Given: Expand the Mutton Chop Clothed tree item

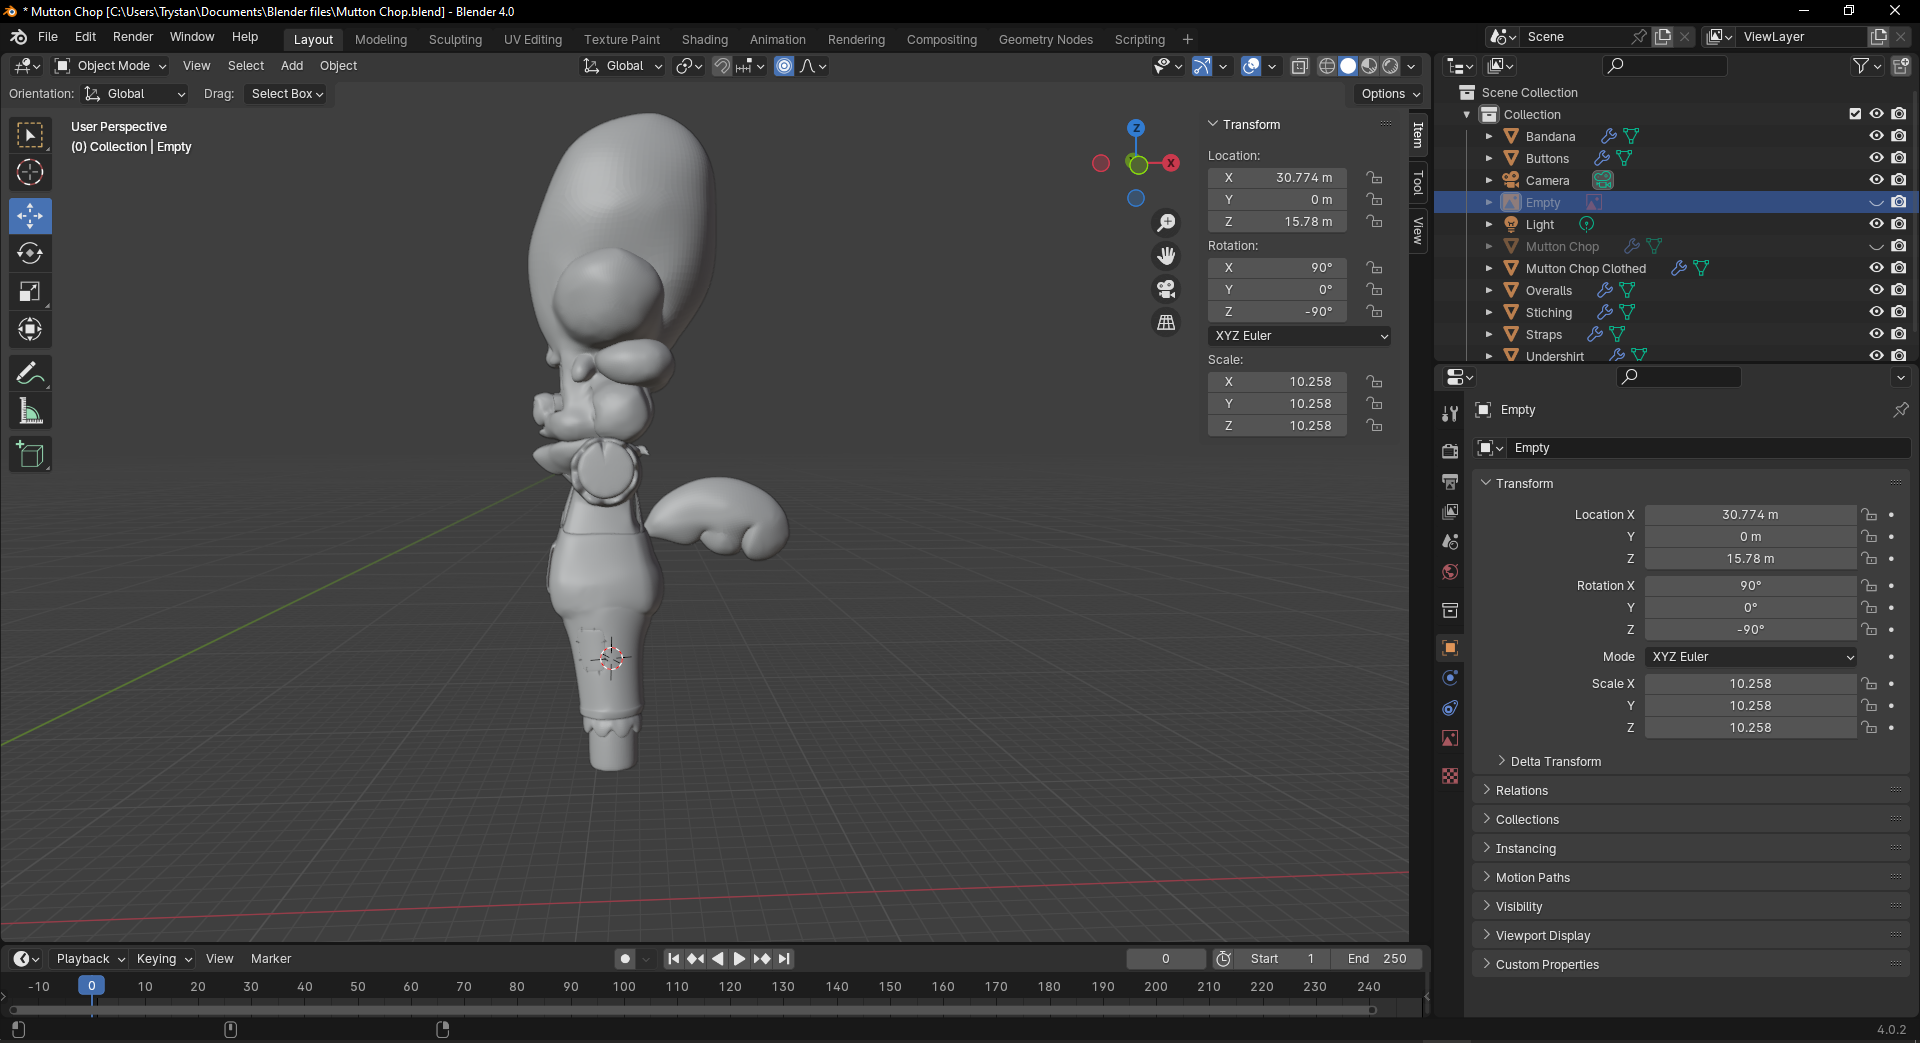Looking at the screenshot, I should (x=1489, y=269).
